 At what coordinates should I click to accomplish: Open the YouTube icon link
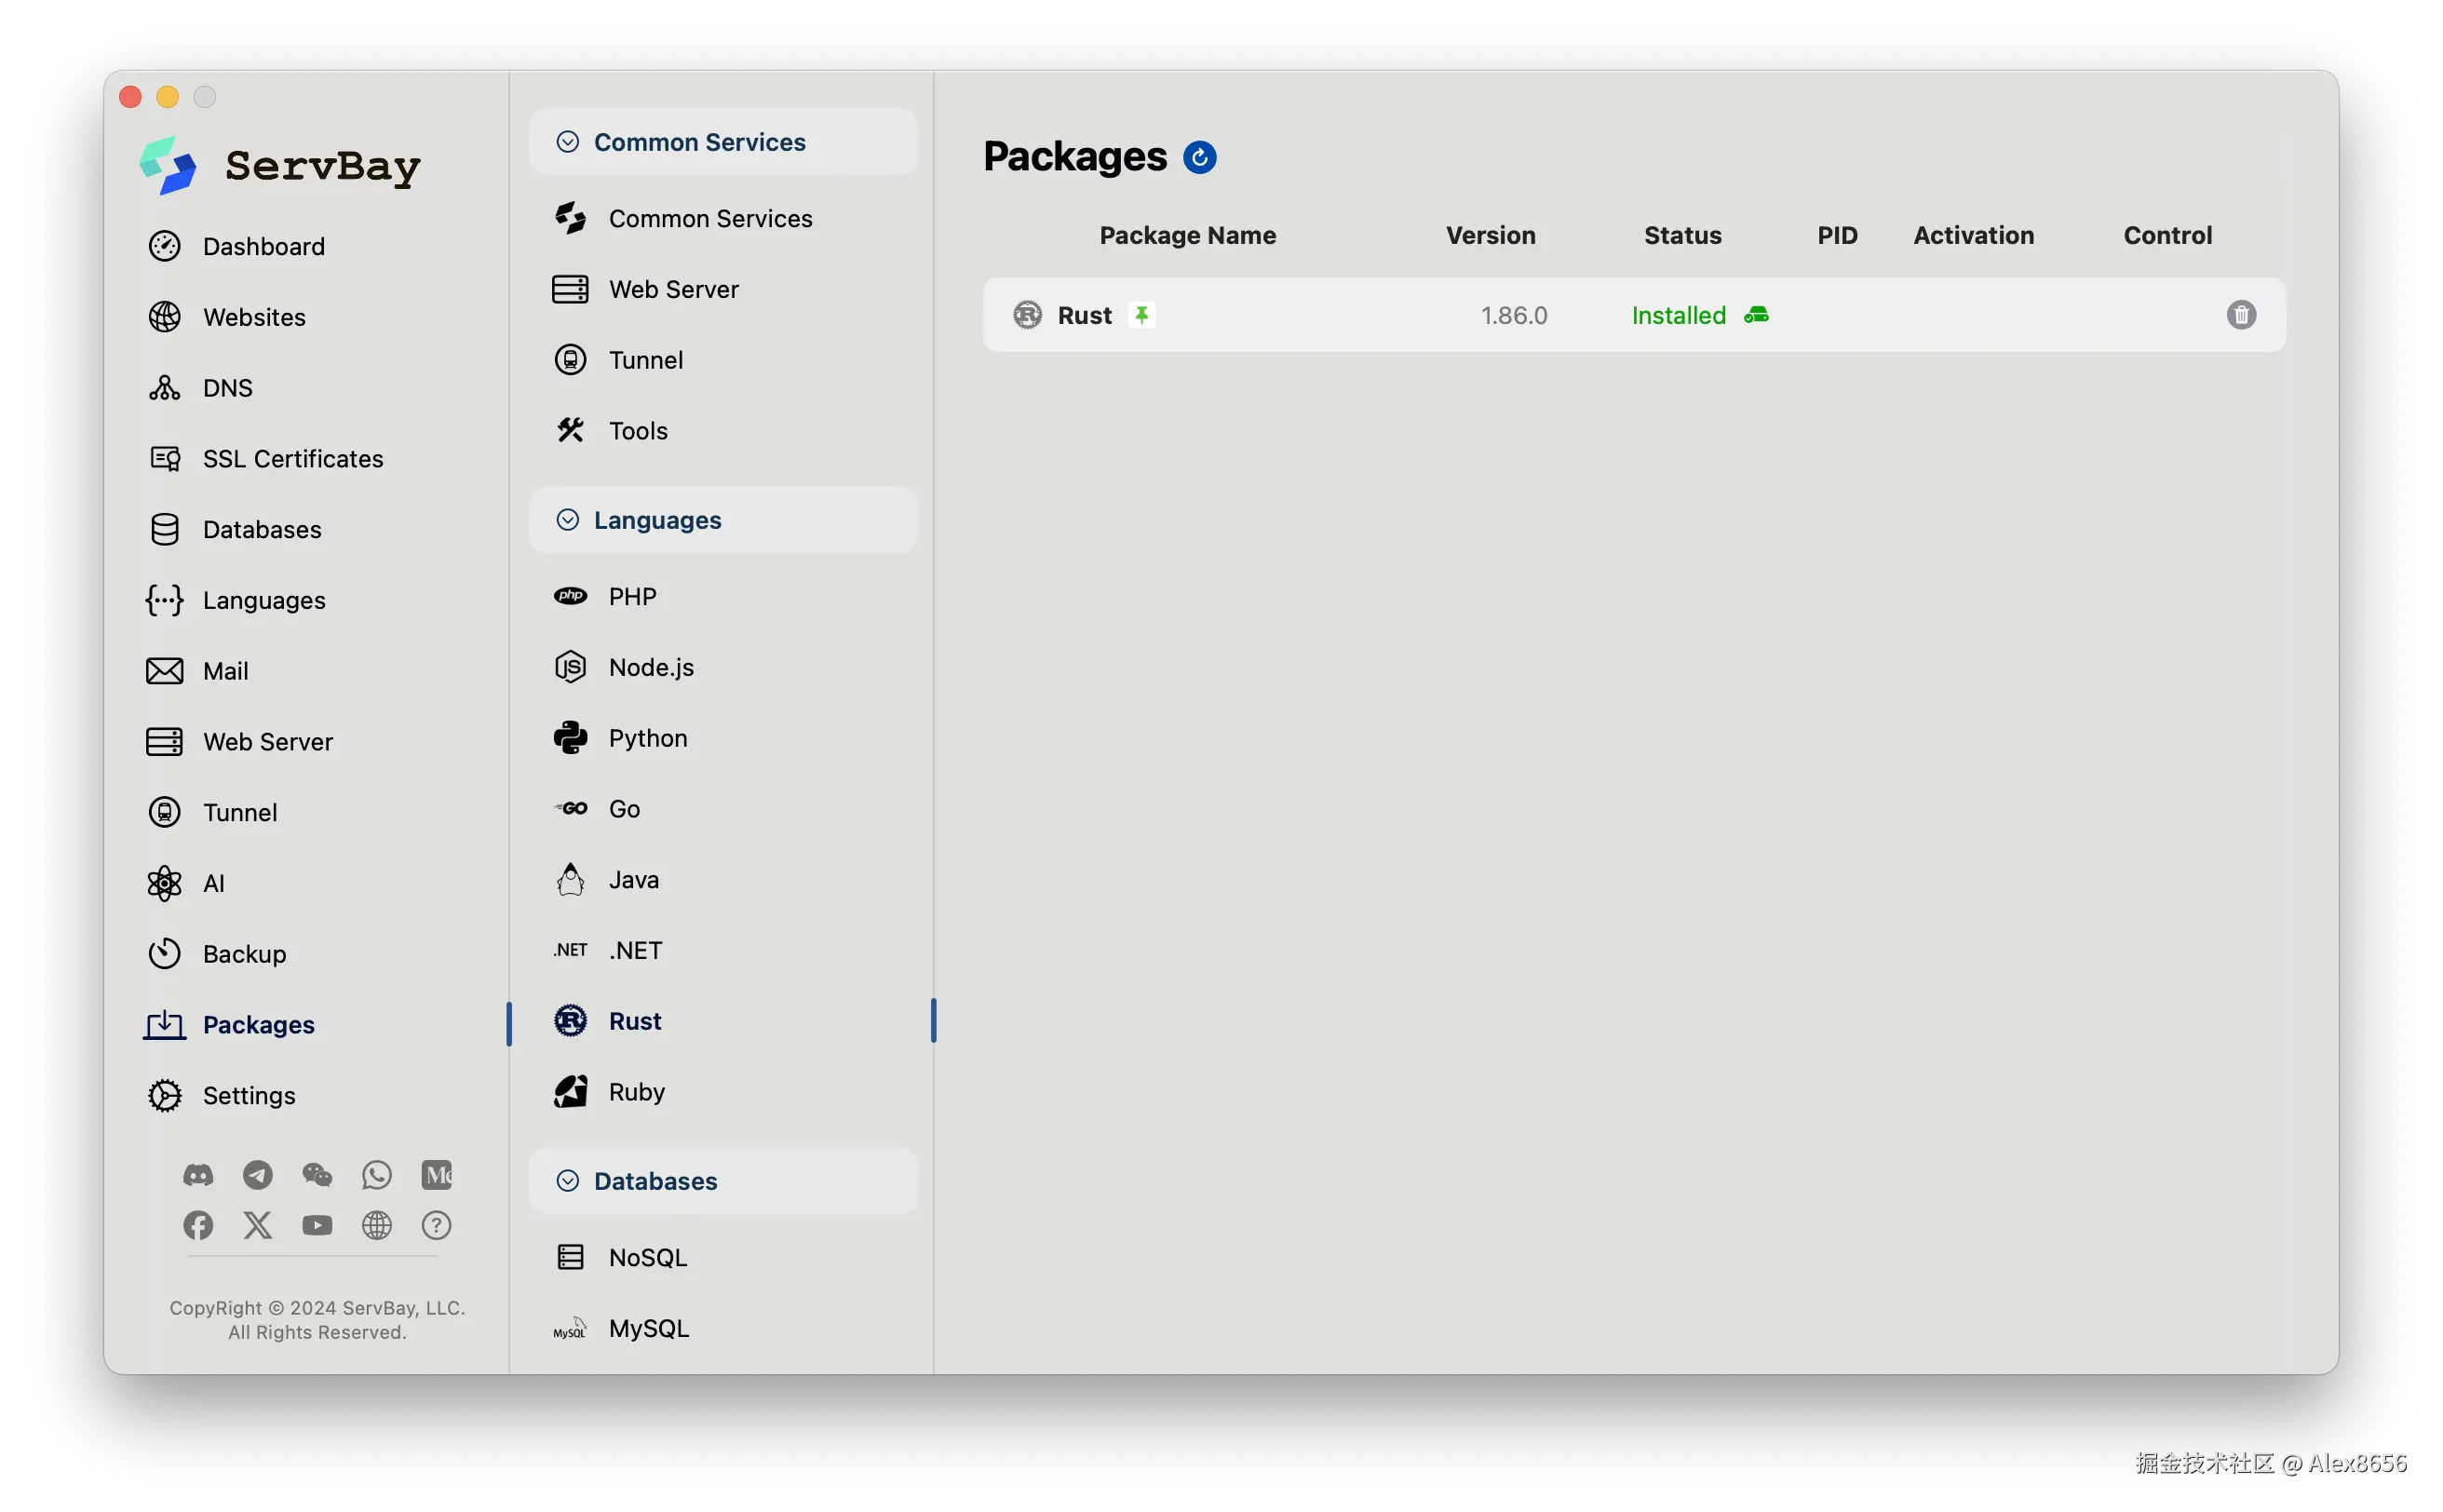point(317,1225)
